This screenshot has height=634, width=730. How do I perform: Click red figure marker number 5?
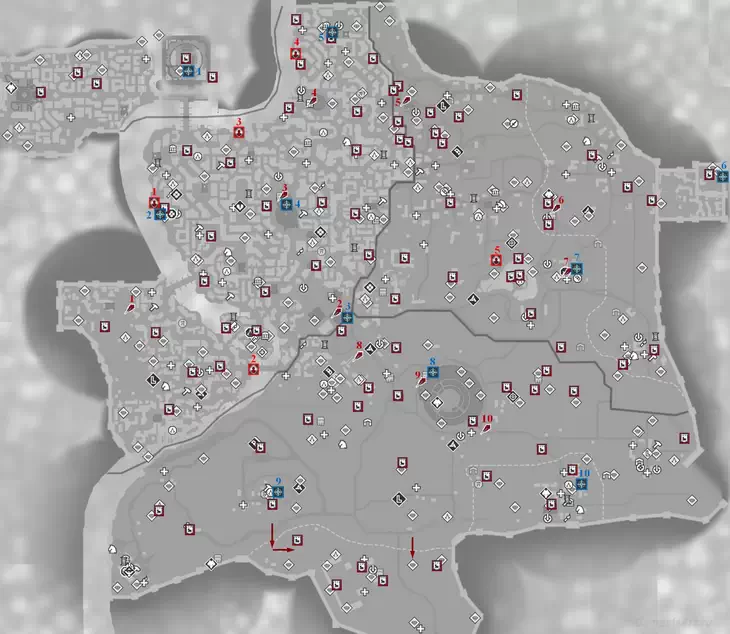coord(496,260)
